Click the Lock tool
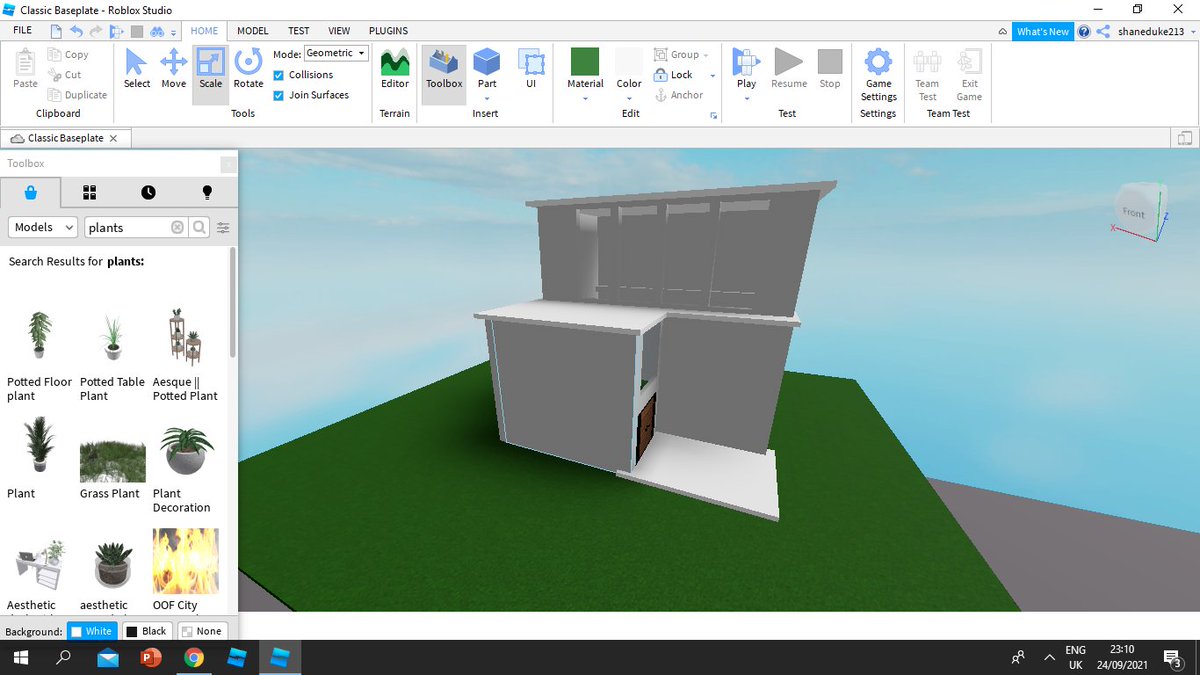The image size is (1200, 675). click(674, 75)
